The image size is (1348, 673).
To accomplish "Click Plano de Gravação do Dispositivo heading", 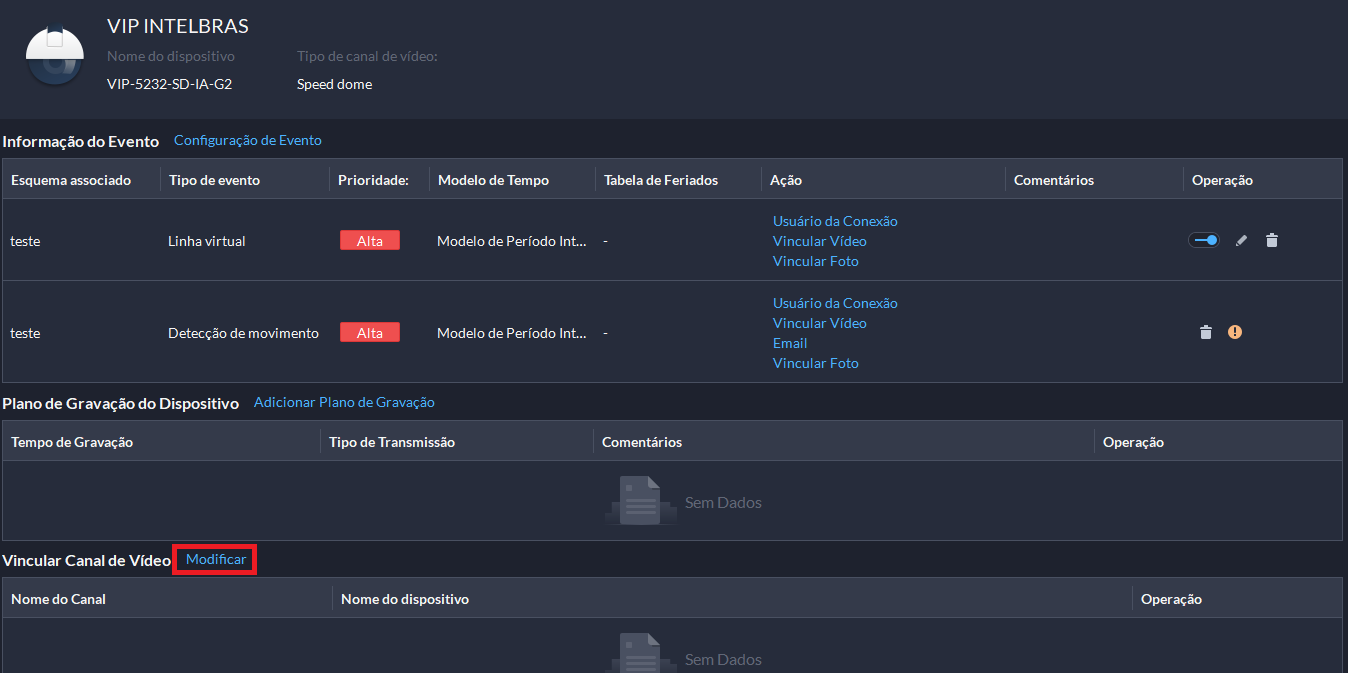I will [120, 403].
